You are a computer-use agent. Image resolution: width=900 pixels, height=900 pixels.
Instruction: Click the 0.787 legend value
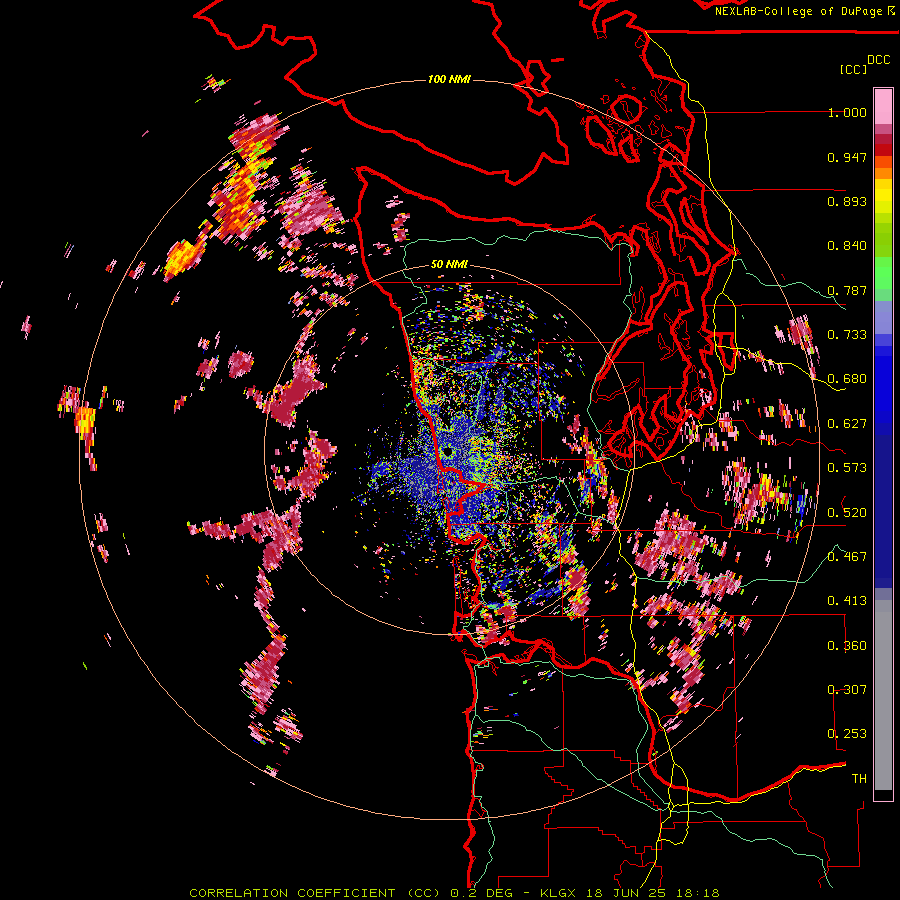(x=847, y=290)
